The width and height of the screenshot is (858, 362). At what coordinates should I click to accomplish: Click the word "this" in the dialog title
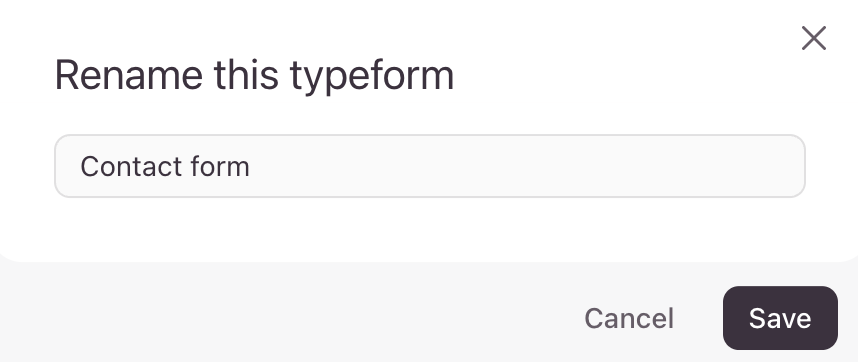point(246,75)
